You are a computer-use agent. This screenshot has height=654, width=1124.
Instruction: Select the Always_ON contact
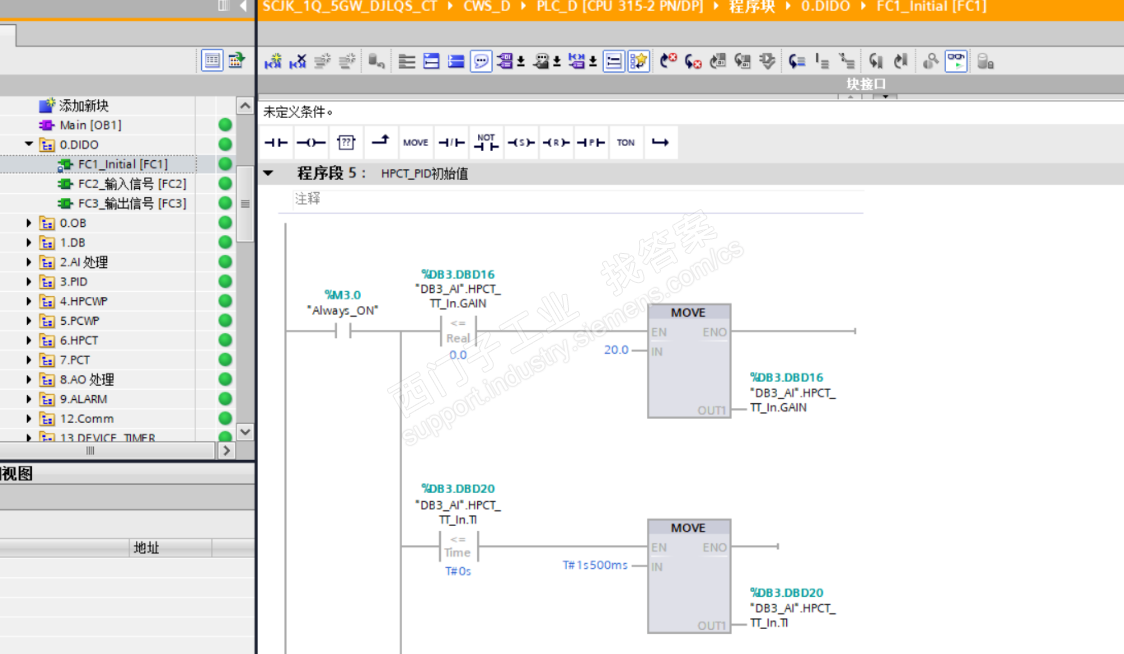343,331
